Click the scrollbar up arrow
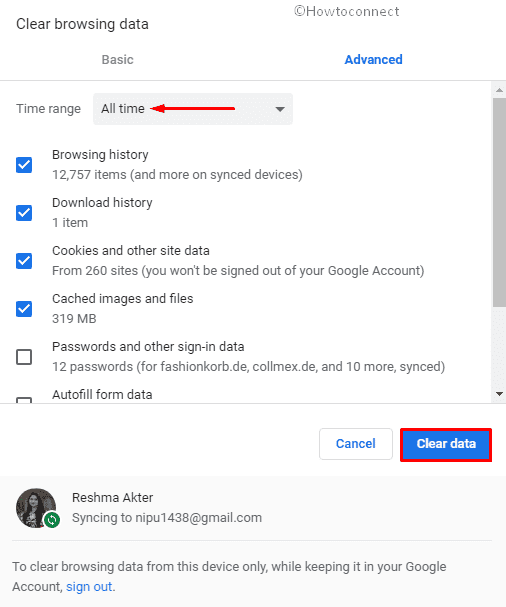 pyautogui.click(x=499, y=90)
